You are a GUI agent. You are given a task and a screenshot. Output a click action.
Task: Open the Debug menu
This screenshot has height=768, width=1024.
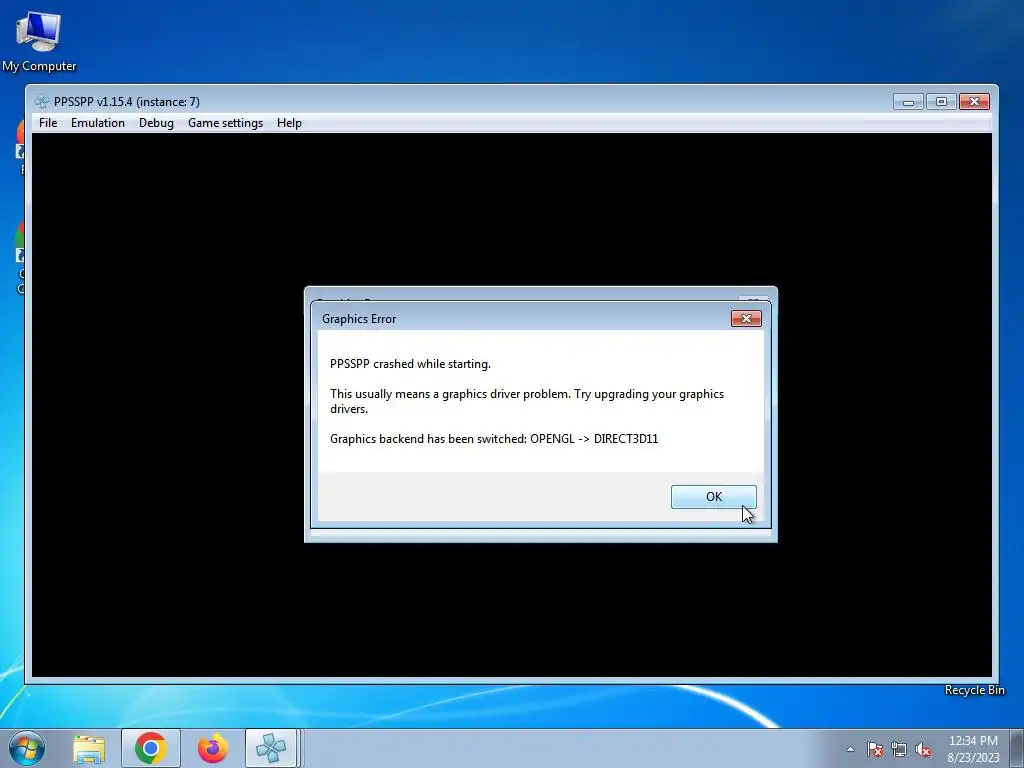[156, 123]
